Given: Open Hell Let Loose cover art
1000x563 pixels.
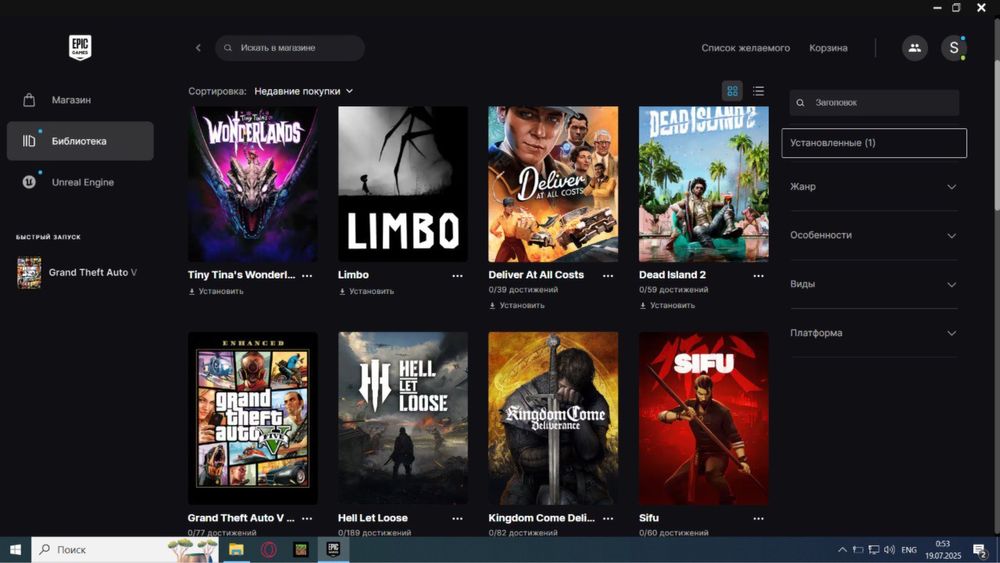Looking at the screenshot, I should pyautogui.click(x=403, y=418).
